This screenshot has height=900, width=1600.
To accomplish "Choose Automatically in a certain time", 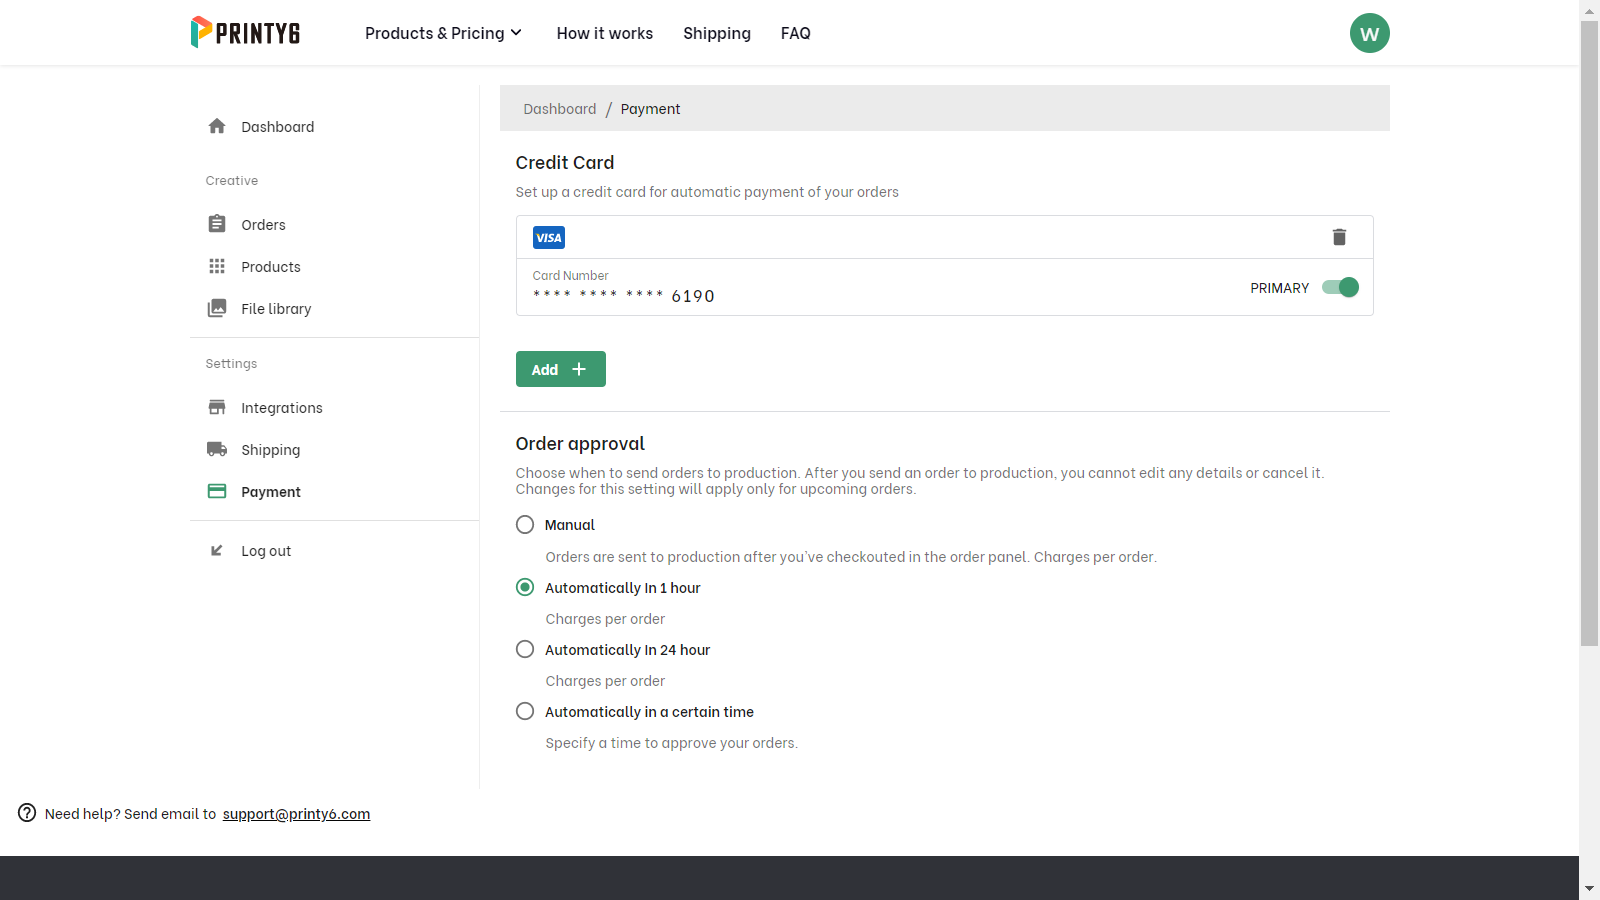I will pos(525,712).
